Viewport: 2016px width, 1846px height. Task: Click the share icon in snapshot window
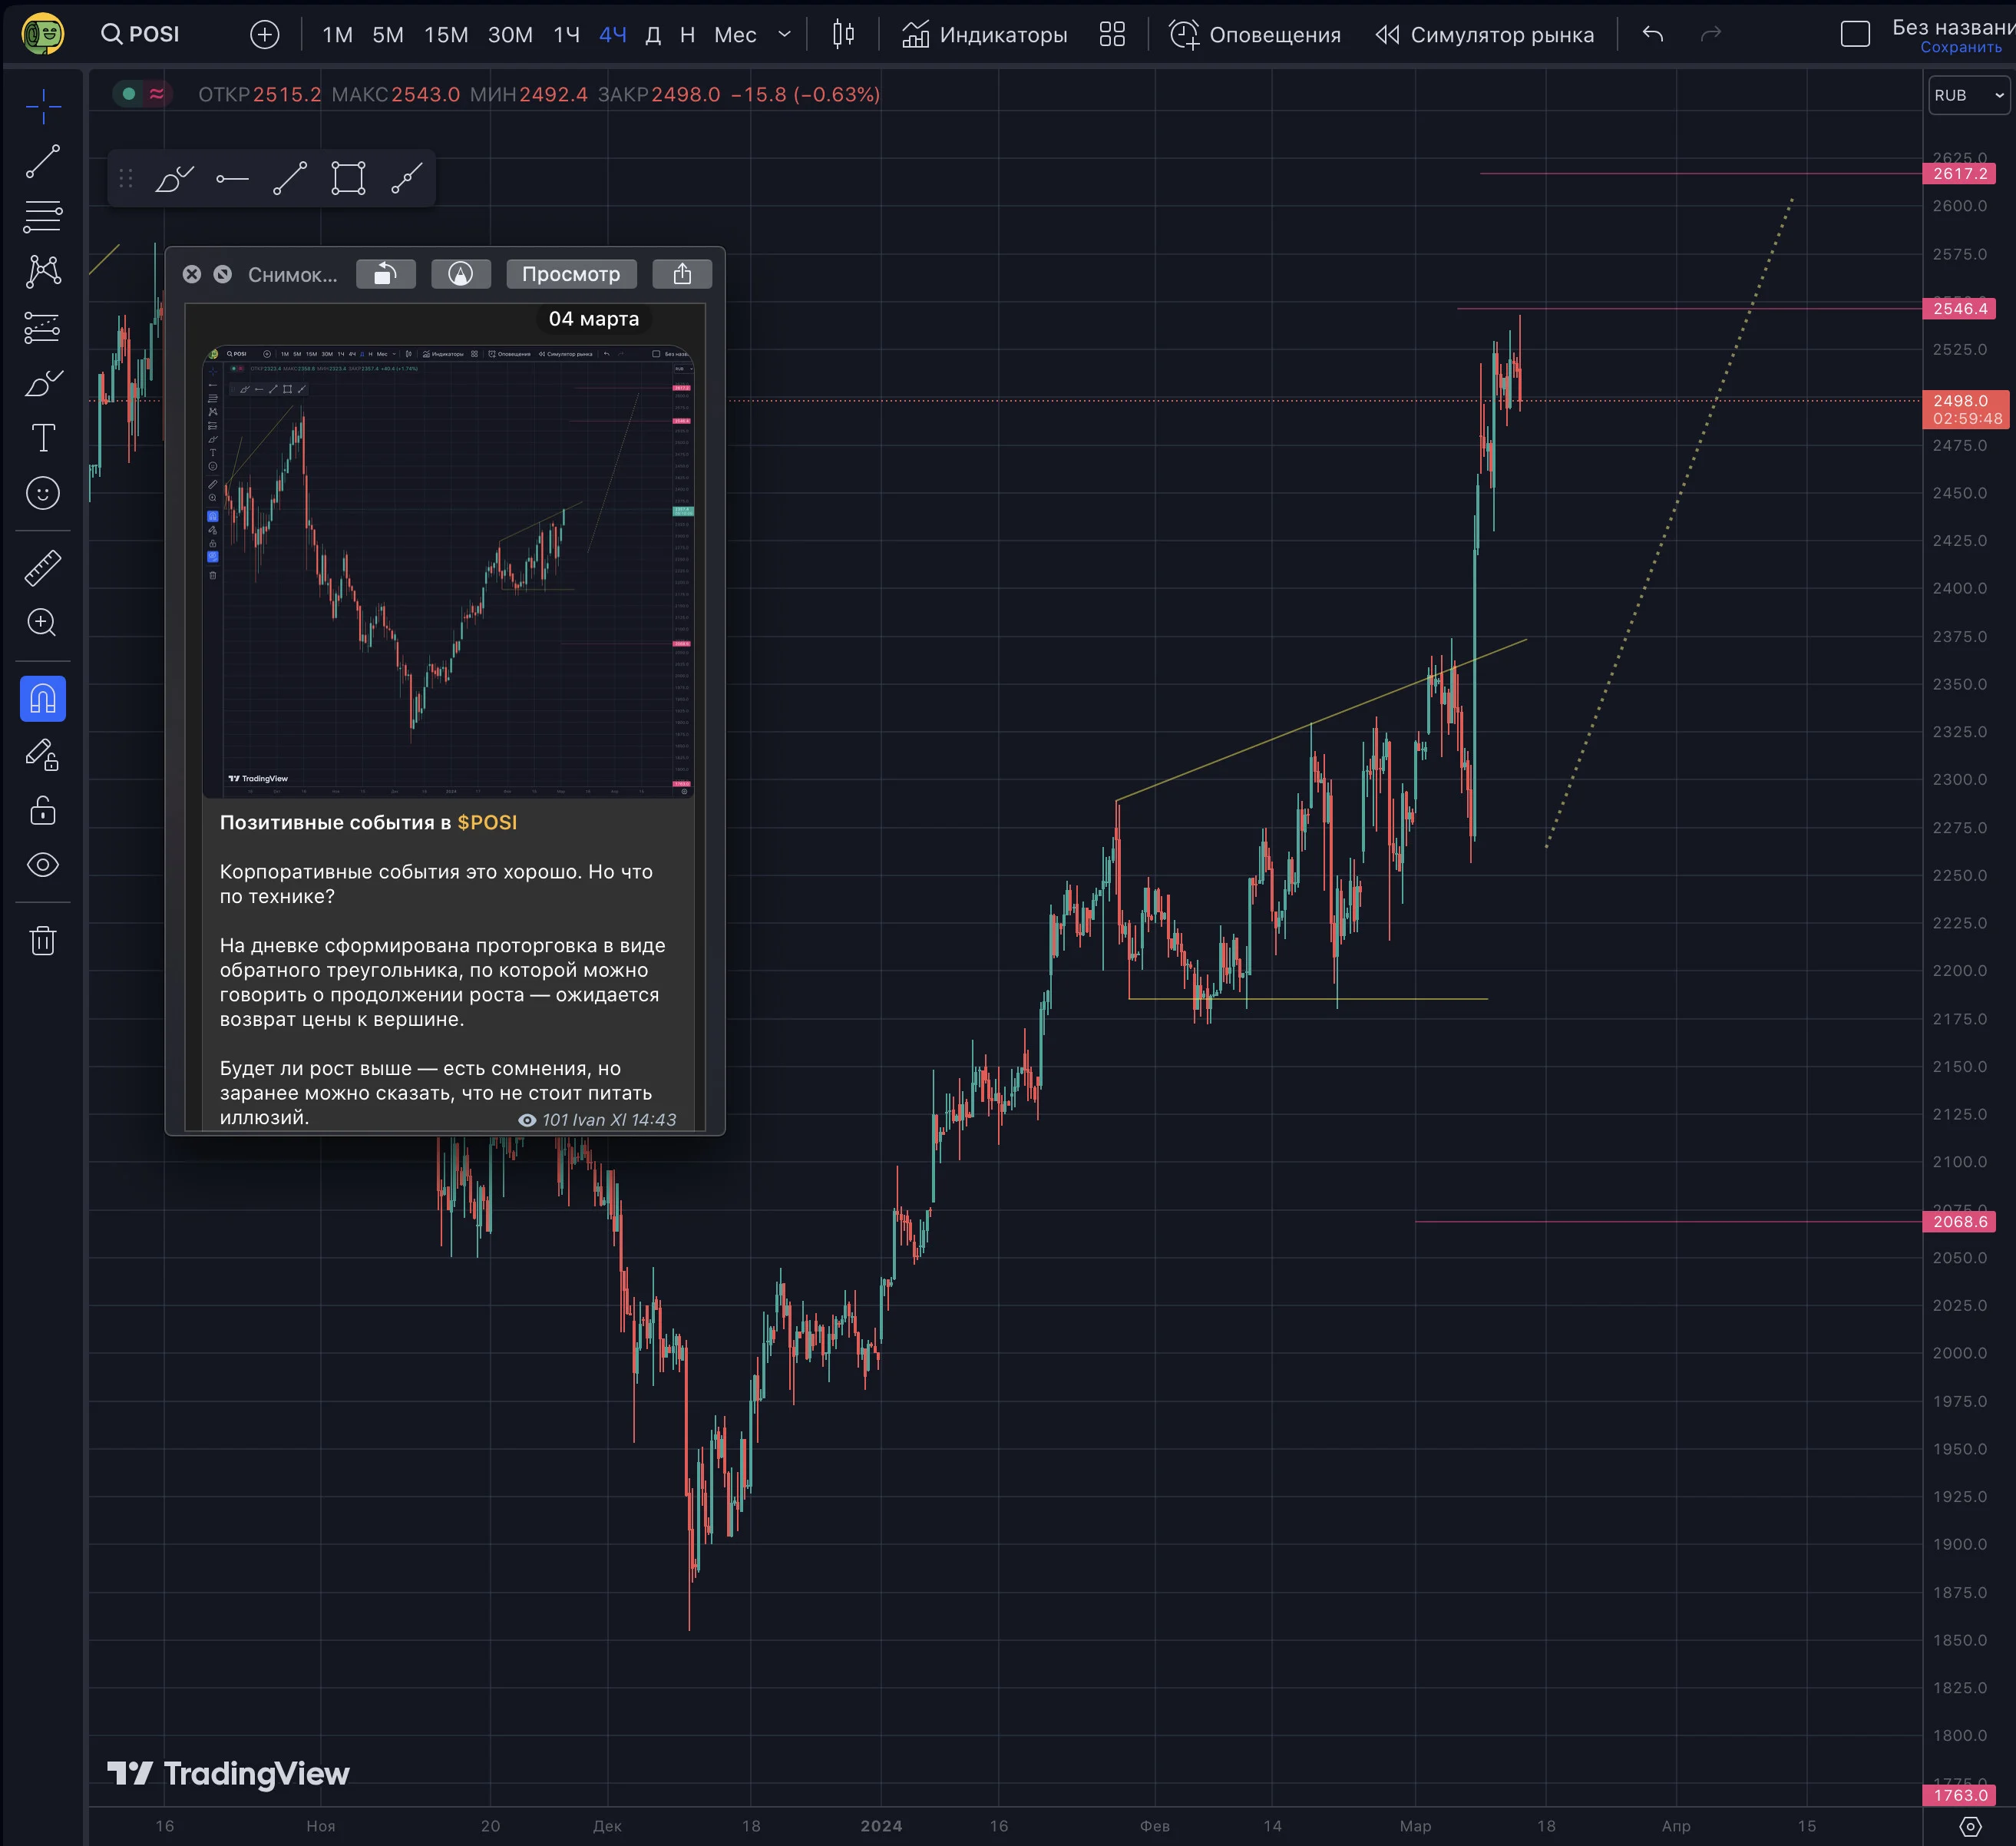[682, 274]
